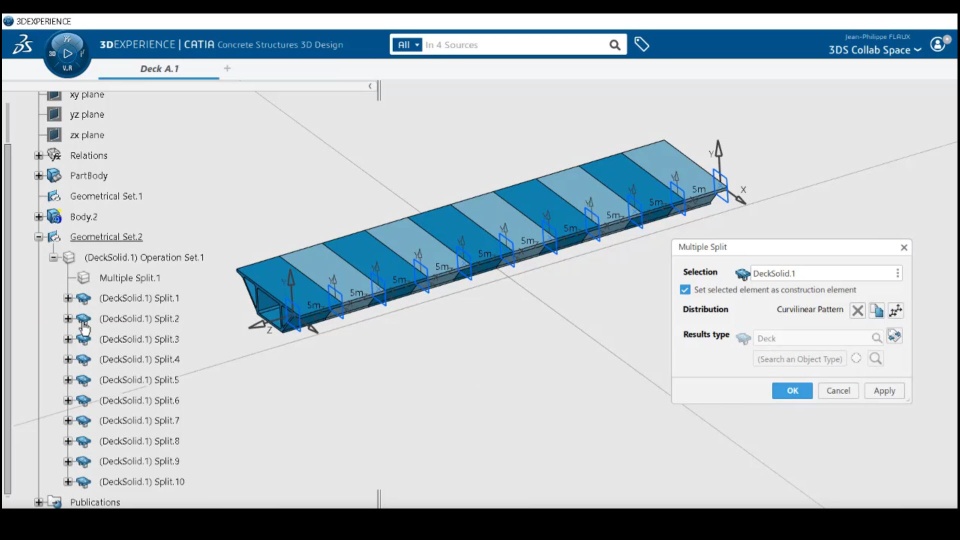Expand the Body.2 tree node

(x=39, y=217)
